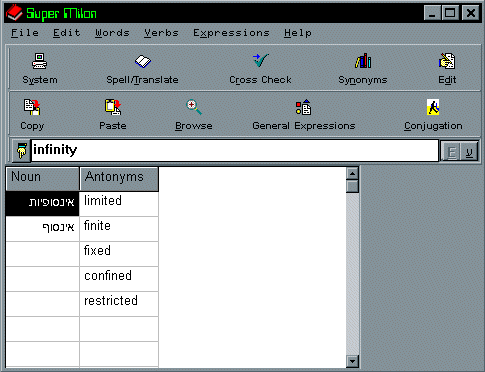Select the Spell/Translate book icon
The height and width of the screenshot is (372, 485).
143,61
